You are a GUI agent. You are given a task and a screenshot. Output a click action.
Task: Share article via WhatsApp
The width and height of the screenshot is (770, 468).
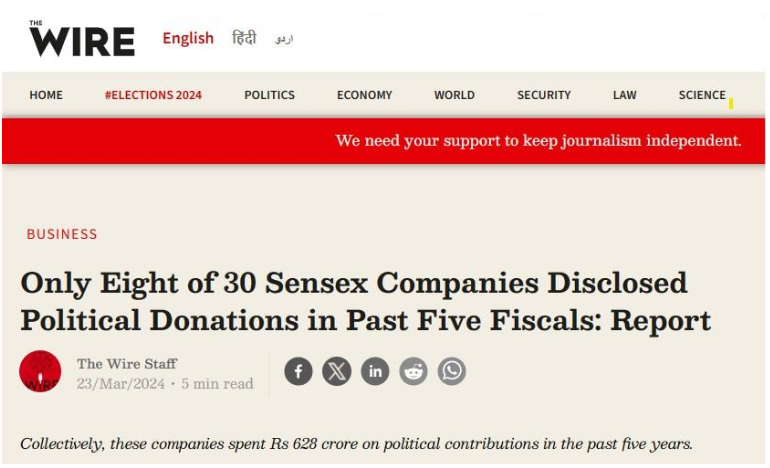click(x=452, y=372)
